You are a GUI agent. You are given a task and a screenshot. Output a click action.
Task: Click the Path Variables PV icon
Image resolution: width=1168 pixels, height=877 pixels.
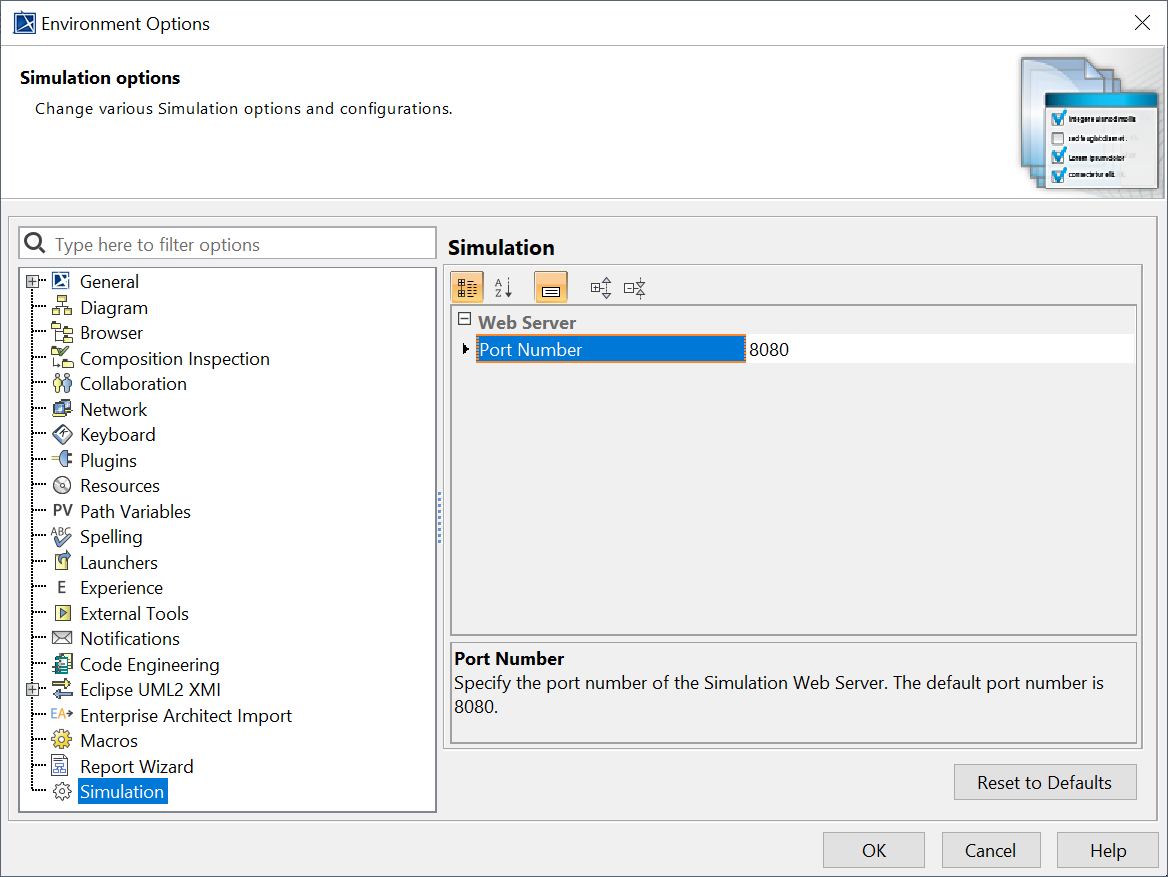coord(62,511)
